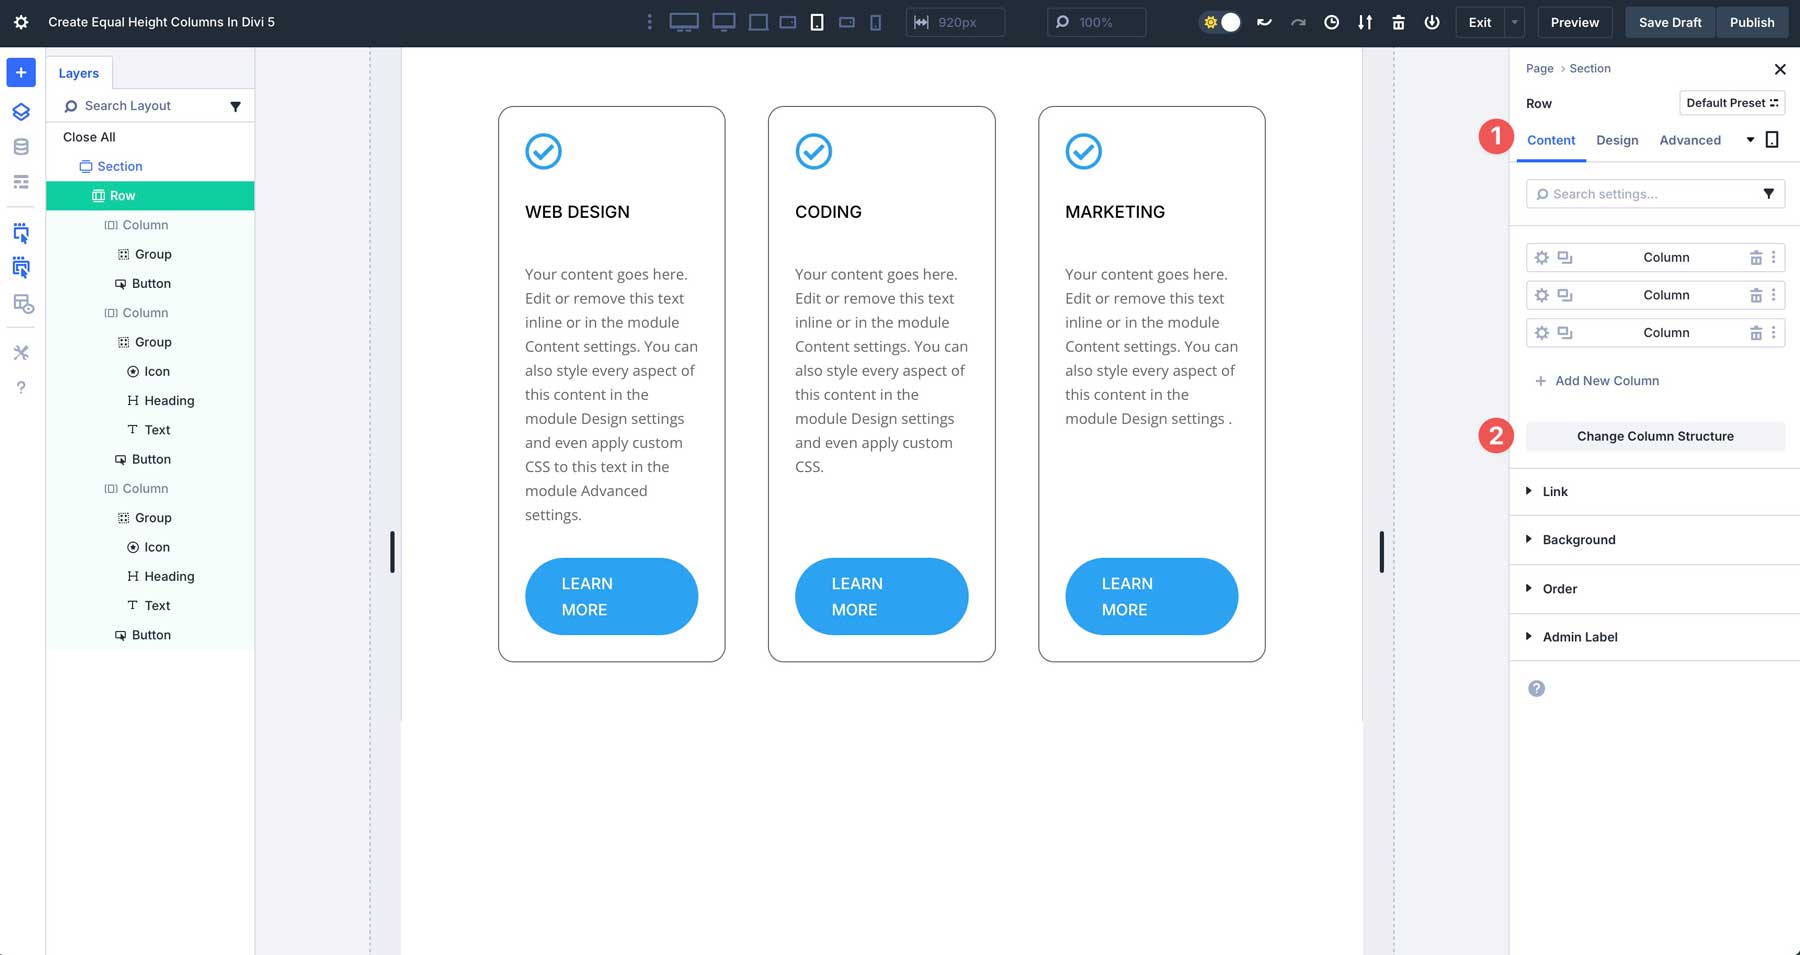The height and width of the screenshot is (955, 1800).
Task: Click the Search settings input field
Action: [x=1645, y=194]
